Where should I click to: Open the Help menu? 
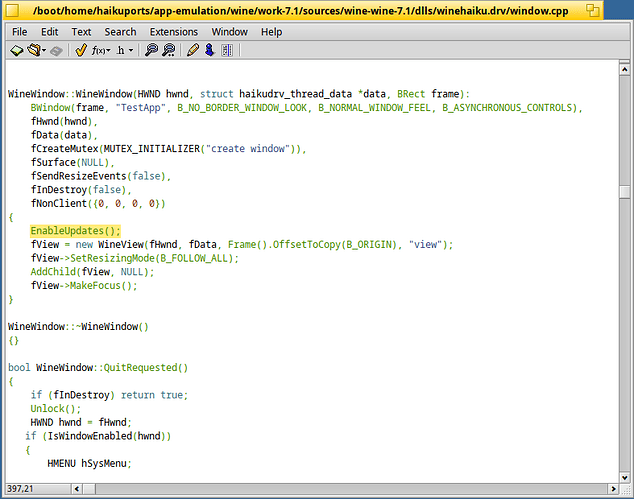click(x=271, y=32)
